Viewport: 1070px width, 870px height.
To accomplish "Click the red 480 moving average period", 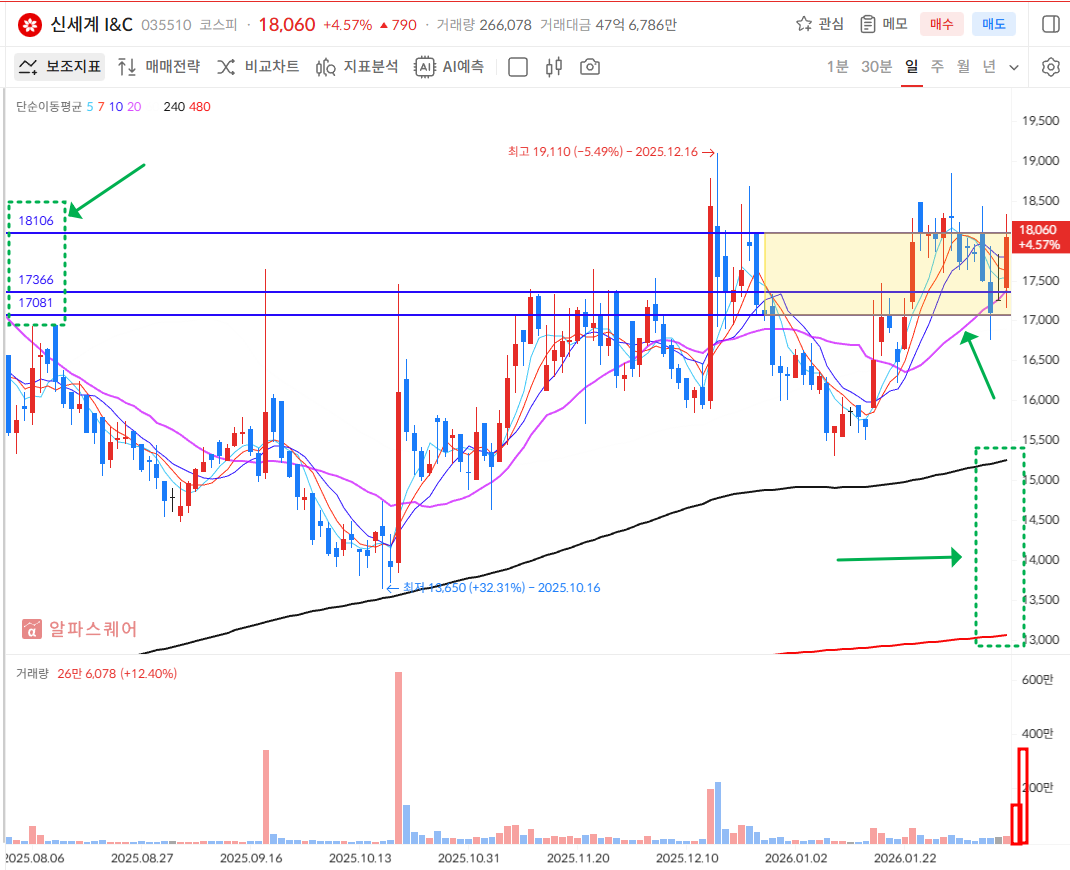I will (x=200, y=107).
